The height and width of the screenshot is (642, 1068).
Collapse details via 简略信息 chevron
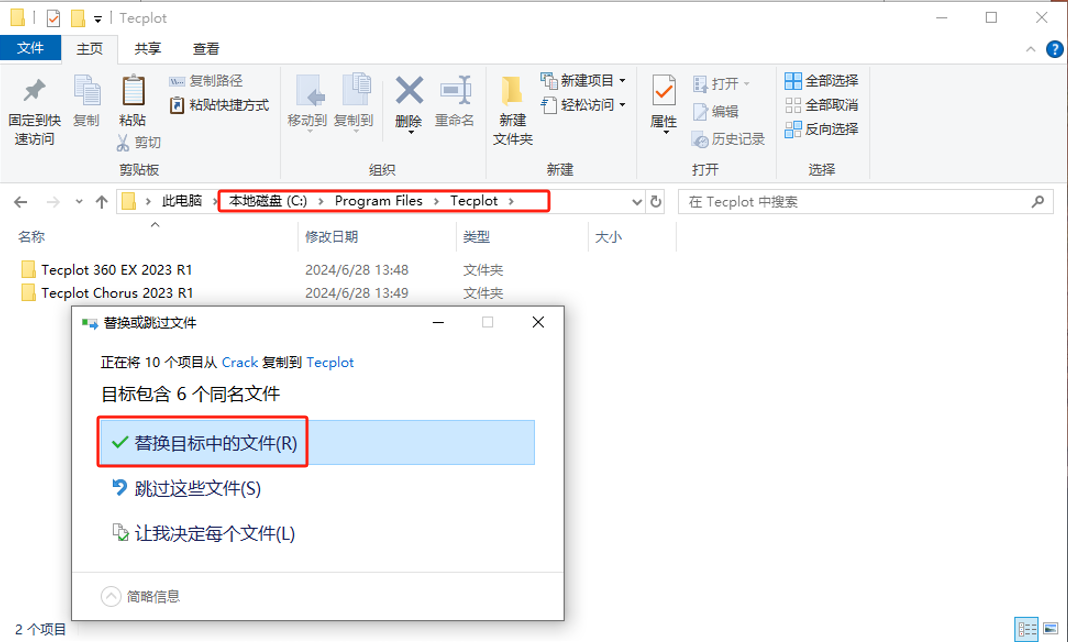click(x=111, y=596)
